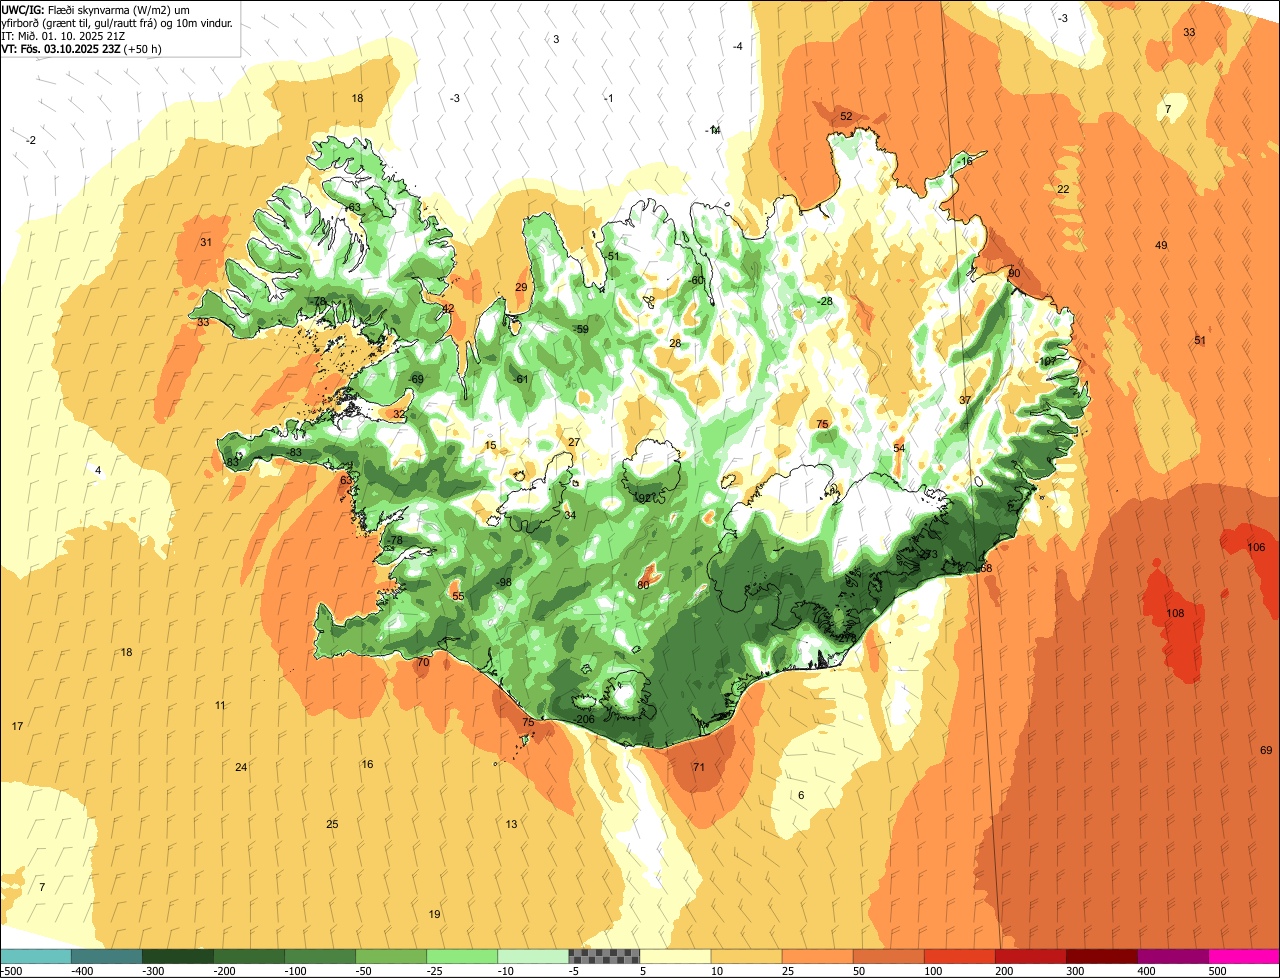
Task: Click the '58' value on the southeast coast
Action: 986,568
